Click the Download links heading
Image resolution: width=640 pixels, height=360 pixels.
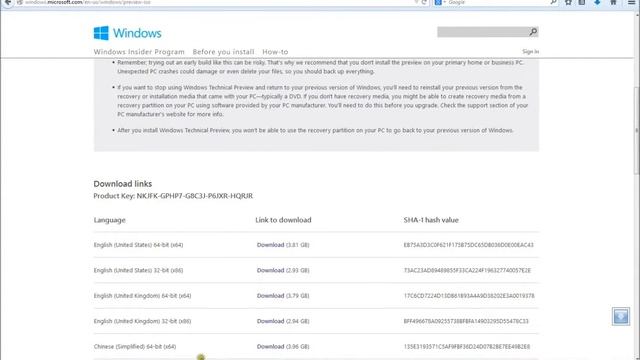coord(122,184)
